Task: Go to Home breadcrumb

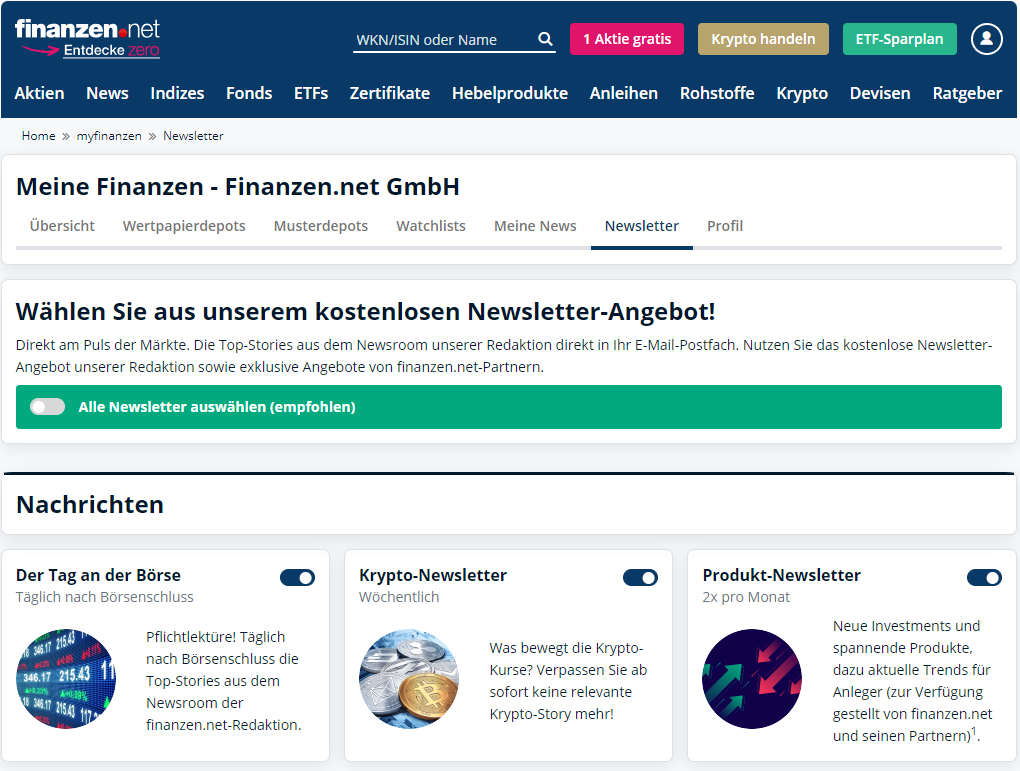Action: (38, 136)
